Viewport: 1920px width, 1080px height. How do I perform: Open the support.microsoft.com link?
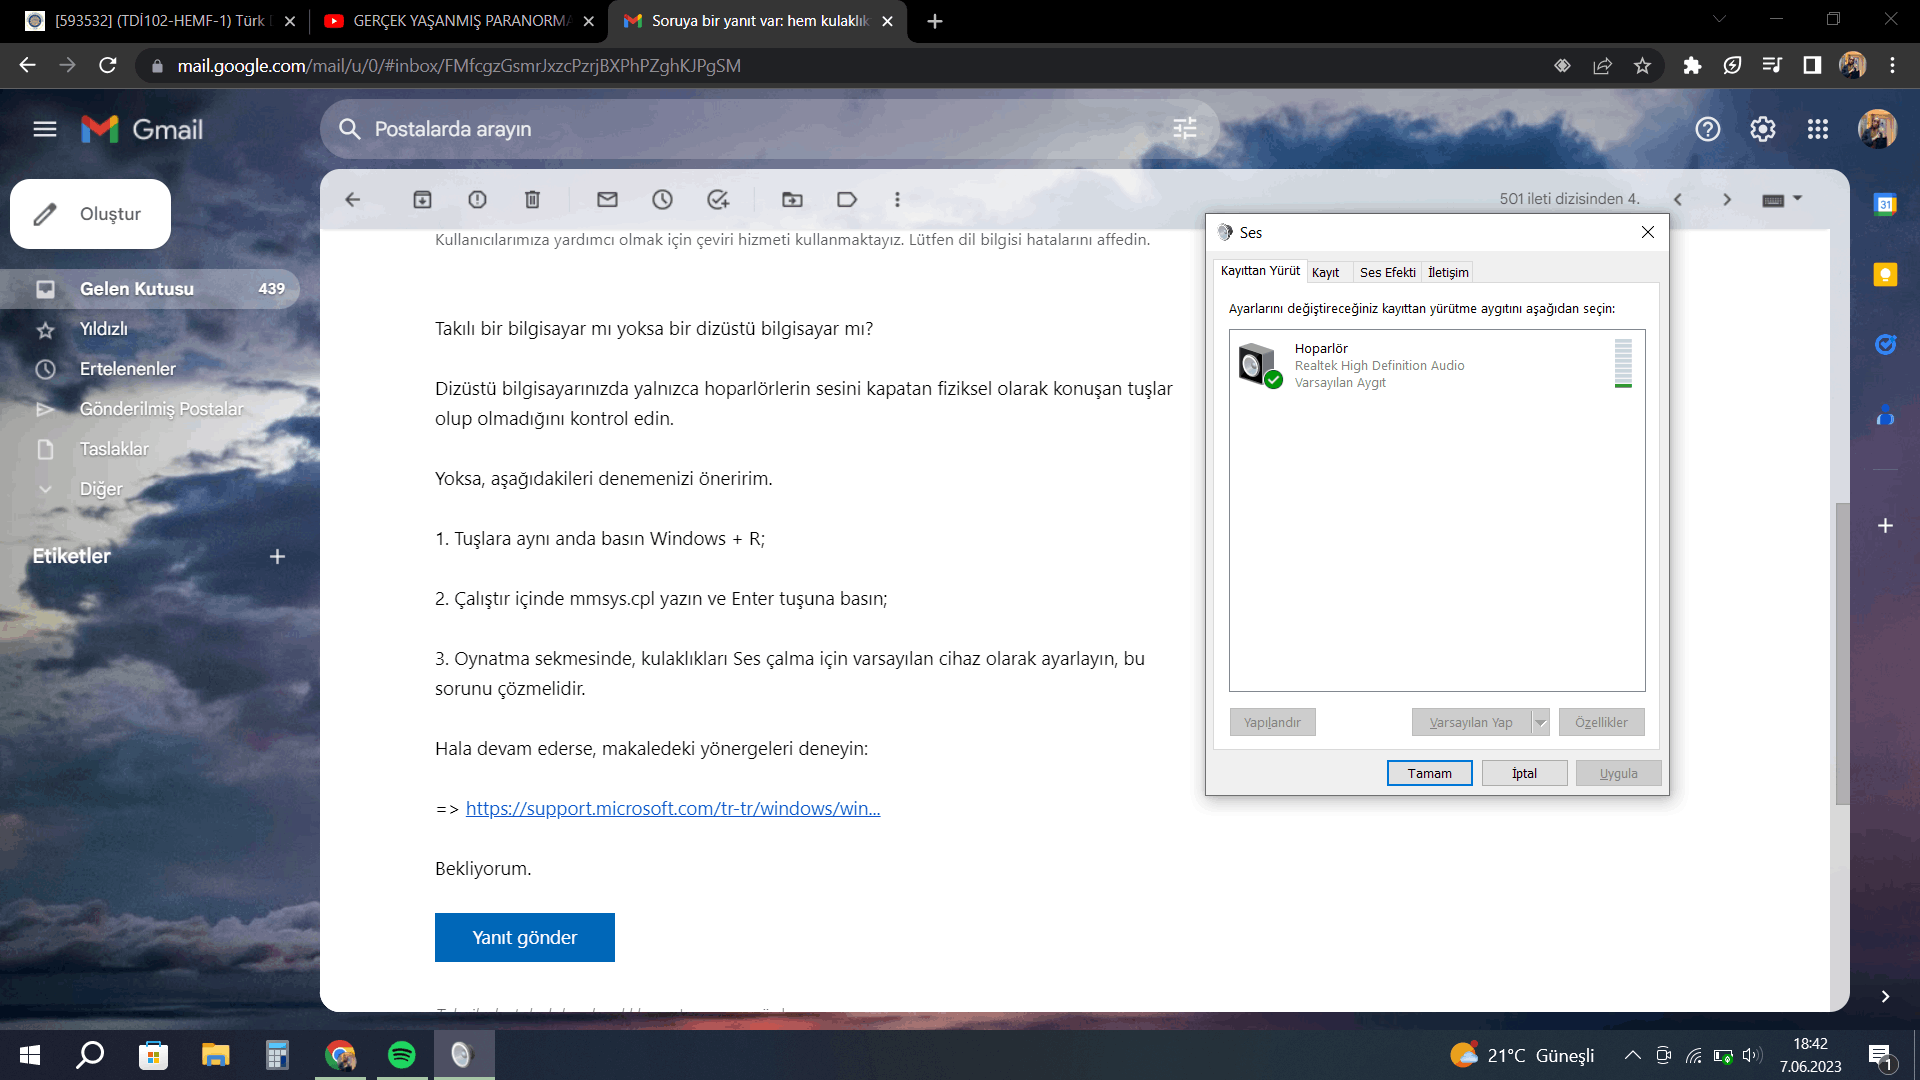[672, 808]
